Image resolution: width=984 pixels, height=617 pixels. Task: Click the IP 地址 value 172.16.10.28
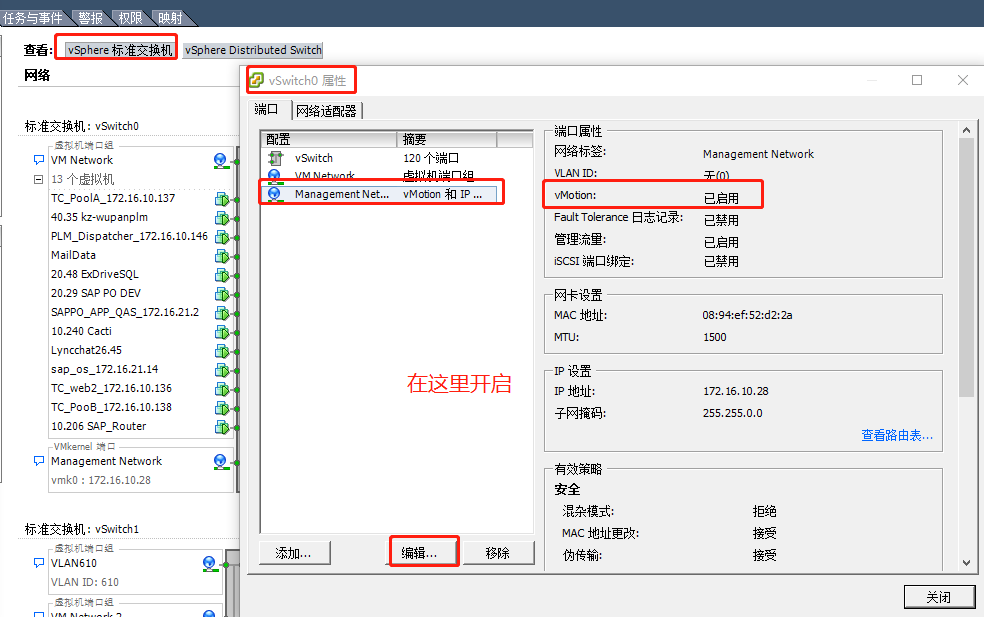pyautogui.click(x=735, y=391)
